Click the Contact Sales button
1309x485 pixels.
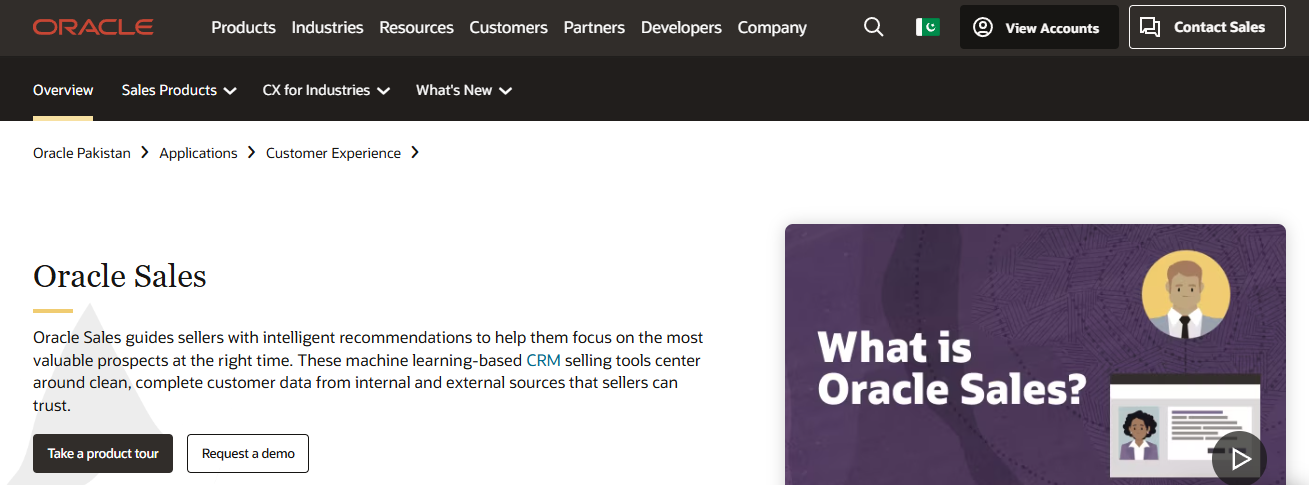[1206, 27]
